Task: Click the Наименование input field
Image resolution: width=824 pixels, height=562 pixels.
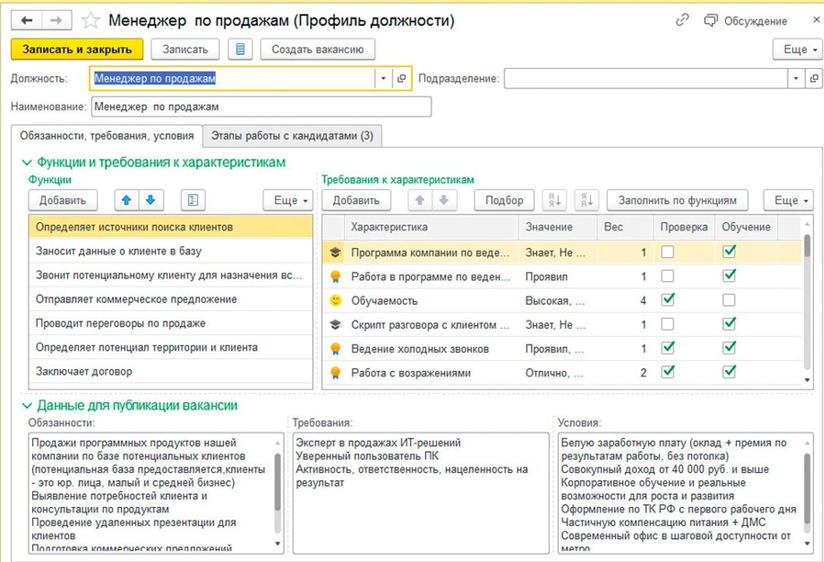Action: pyautogui.click(x=261, y=107)
